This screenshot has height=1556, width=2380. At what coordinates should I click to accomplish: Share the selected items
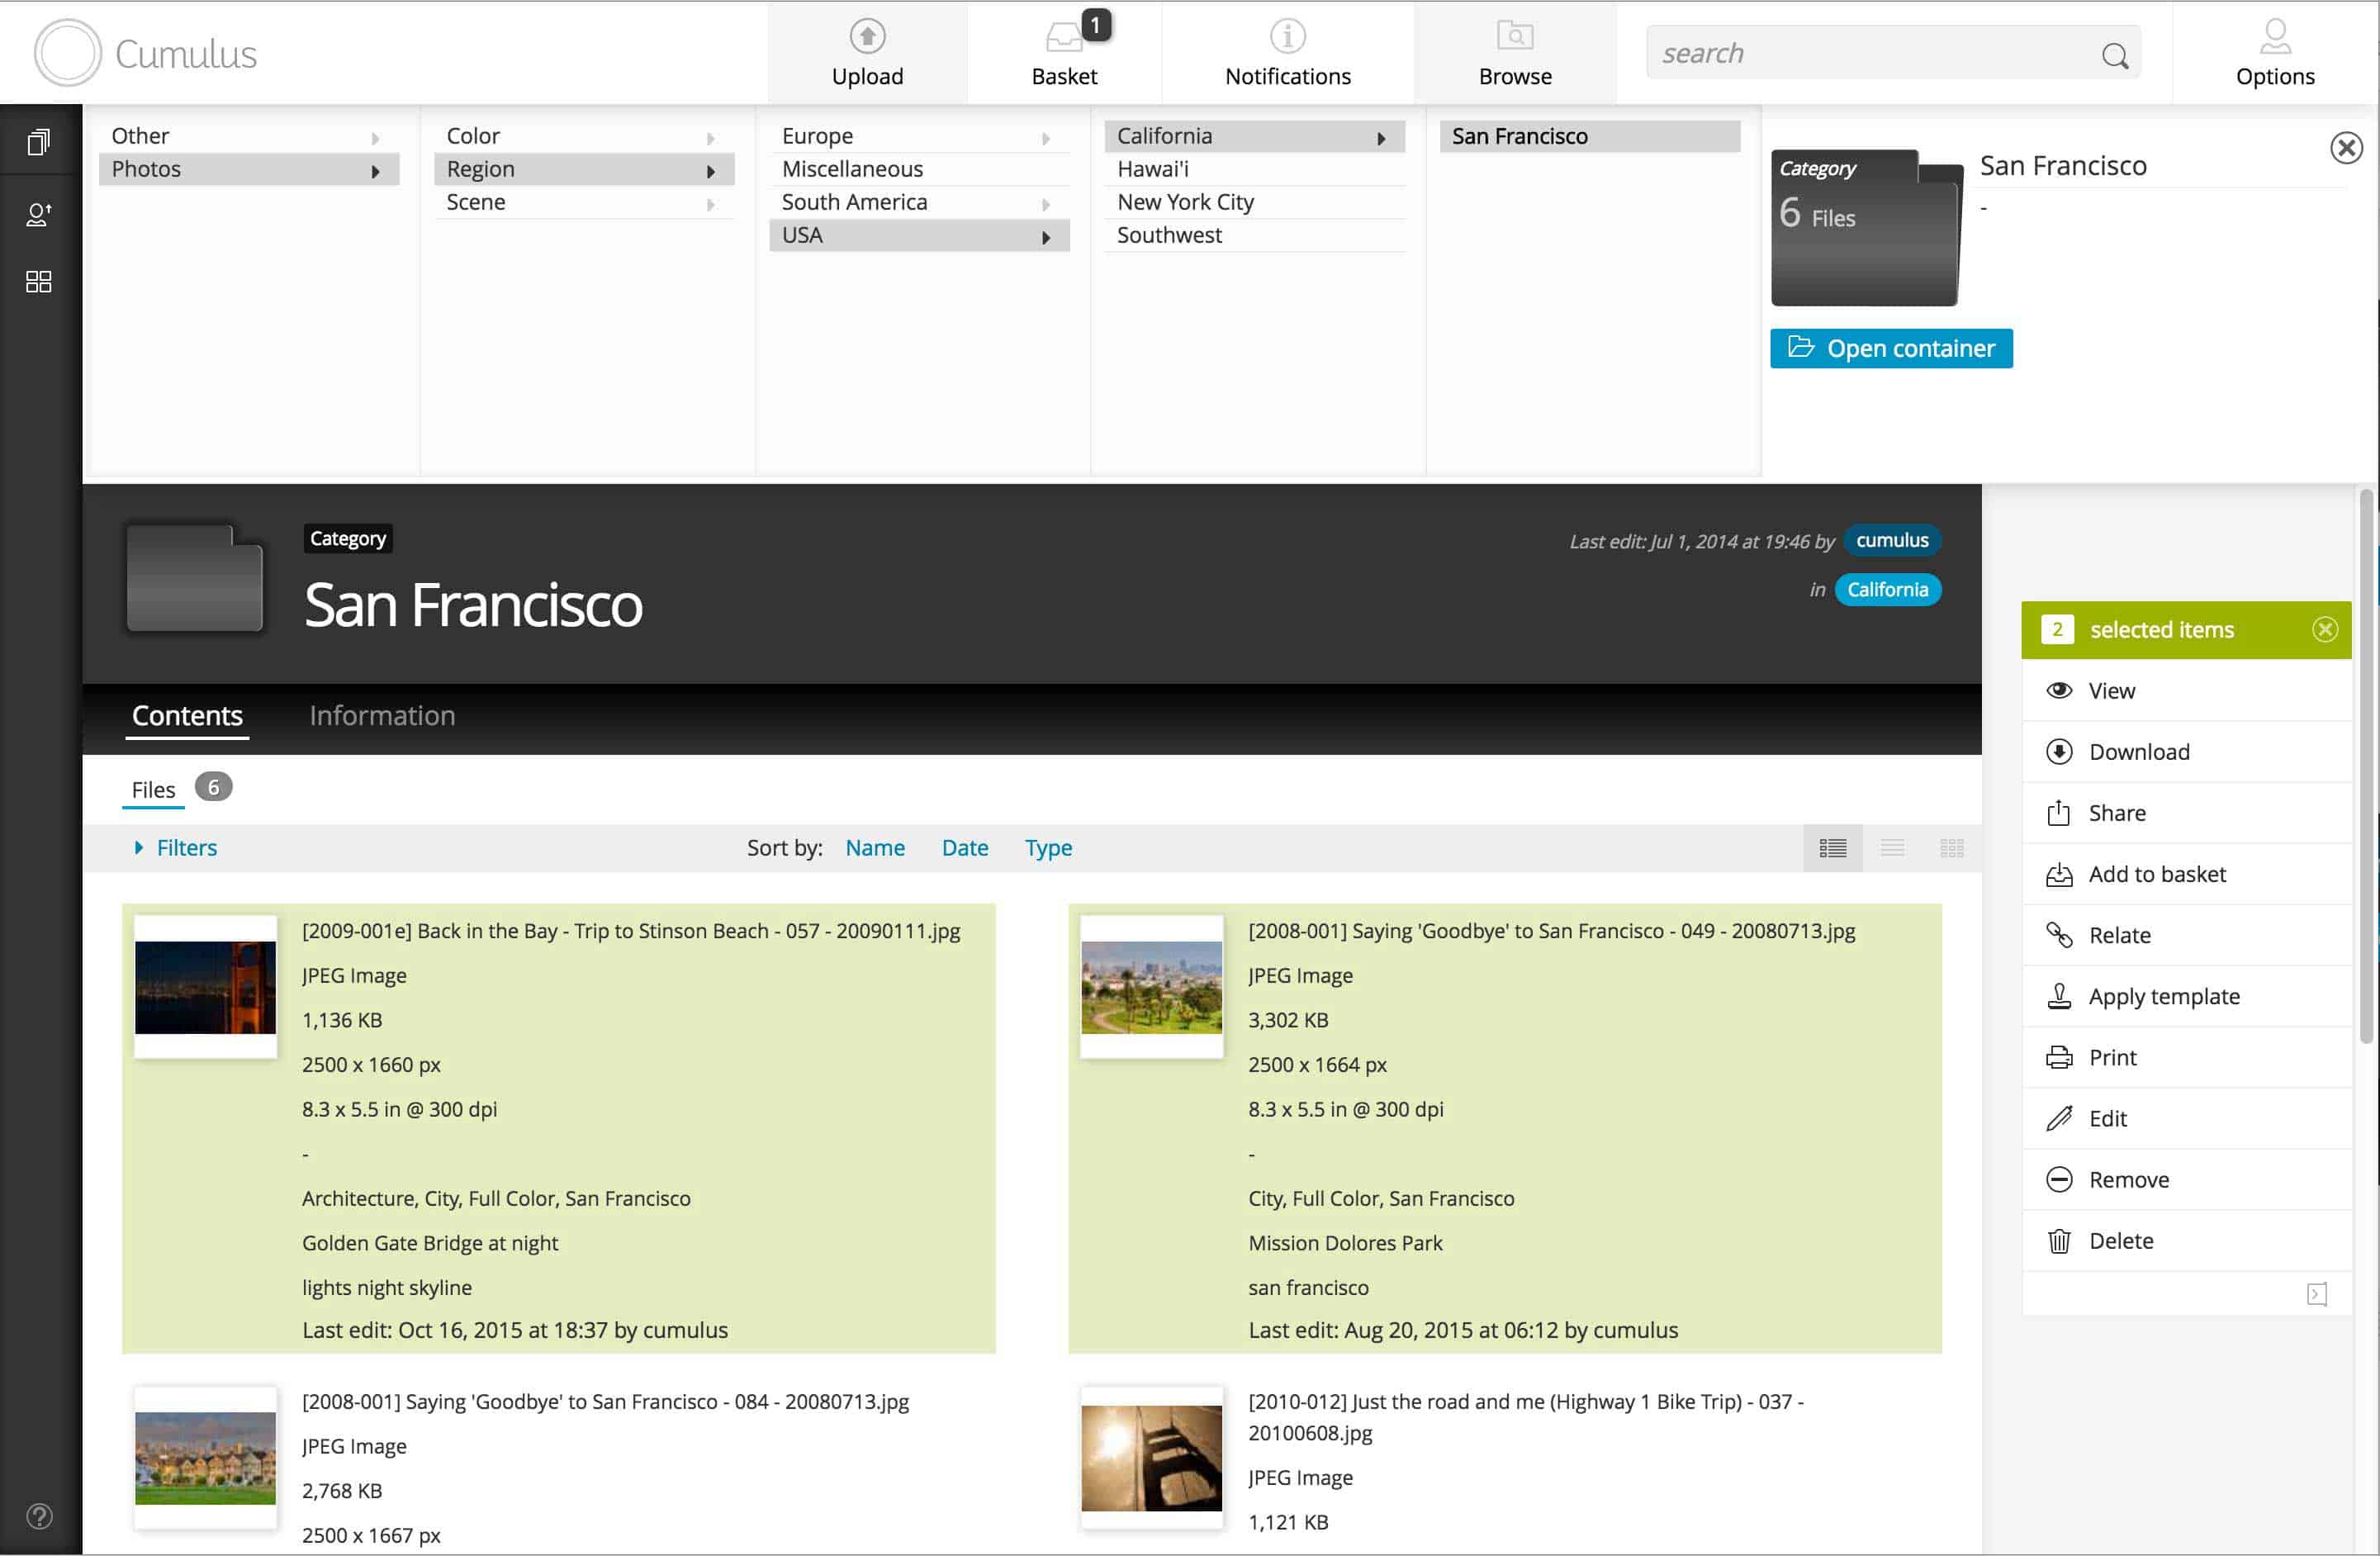(x=2116, y=812)
